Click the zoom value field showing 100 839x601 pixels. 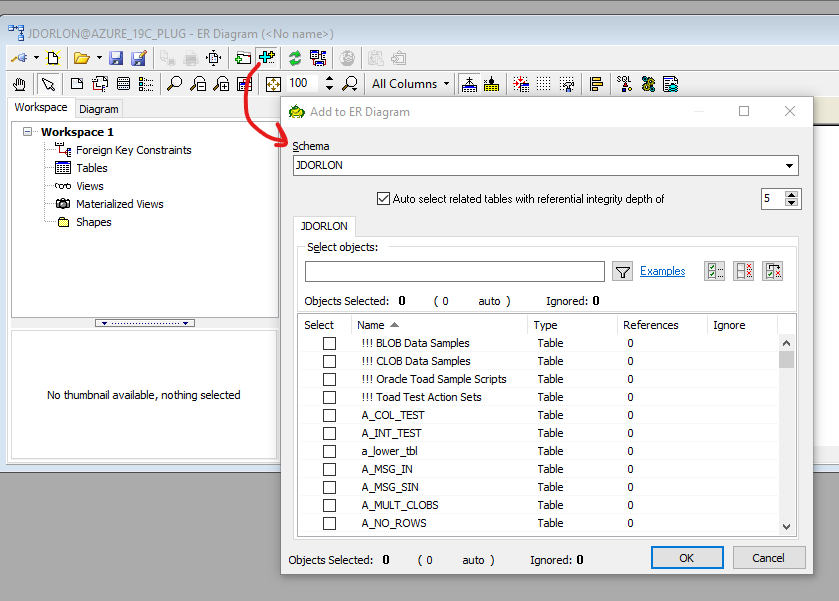click(x=303, y=83)
